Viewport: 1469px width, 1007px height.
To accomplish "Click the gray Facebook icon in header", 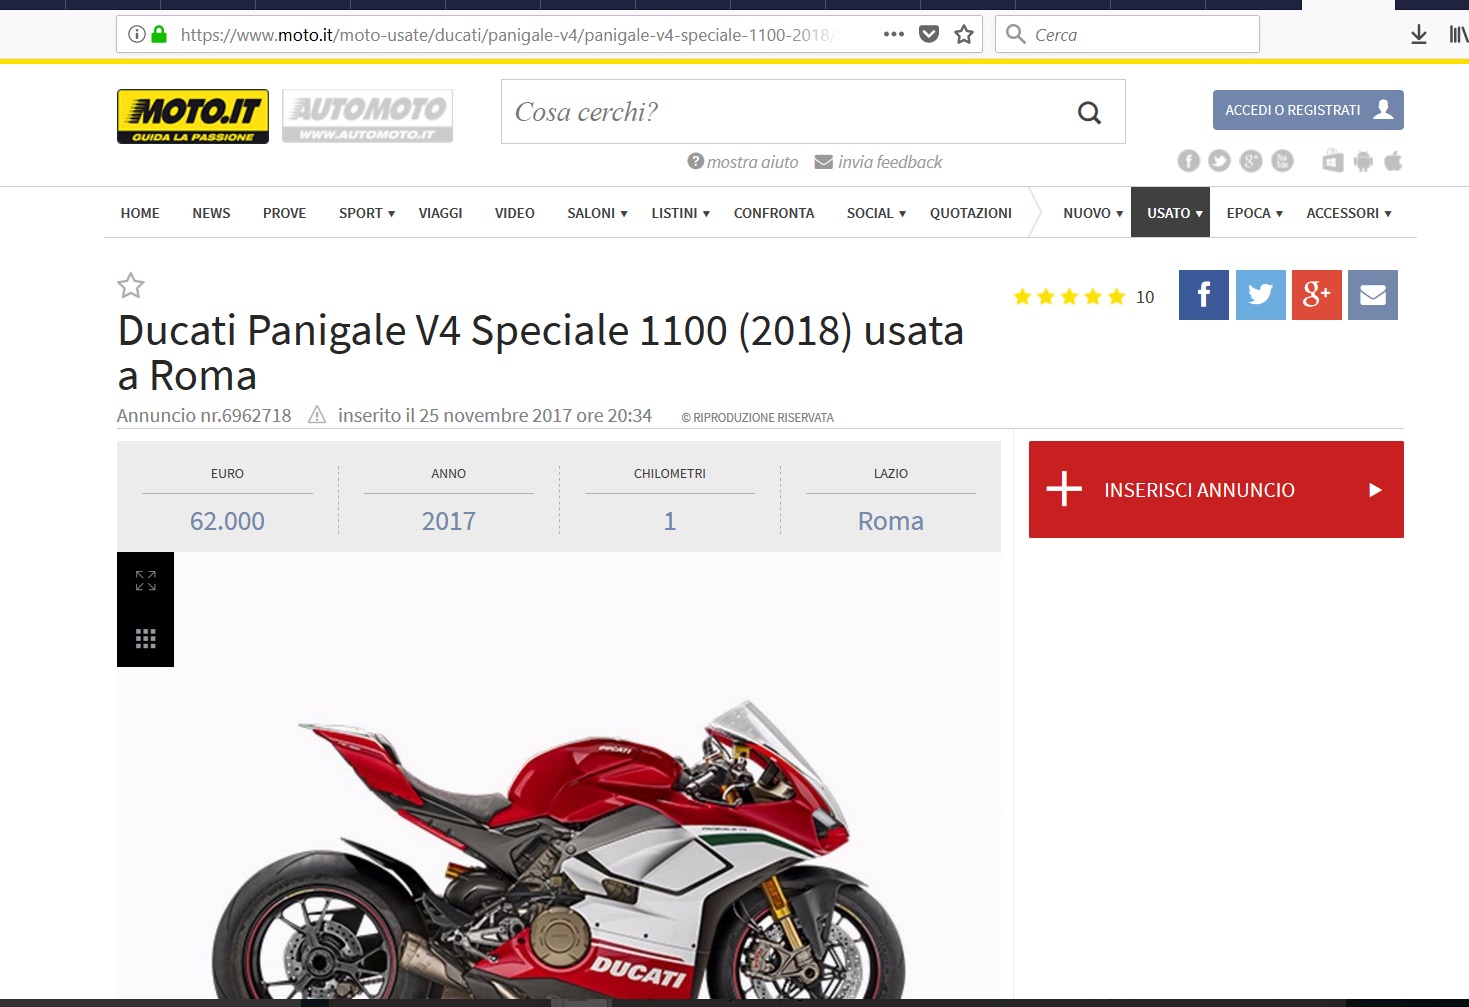I will 1188,161.
